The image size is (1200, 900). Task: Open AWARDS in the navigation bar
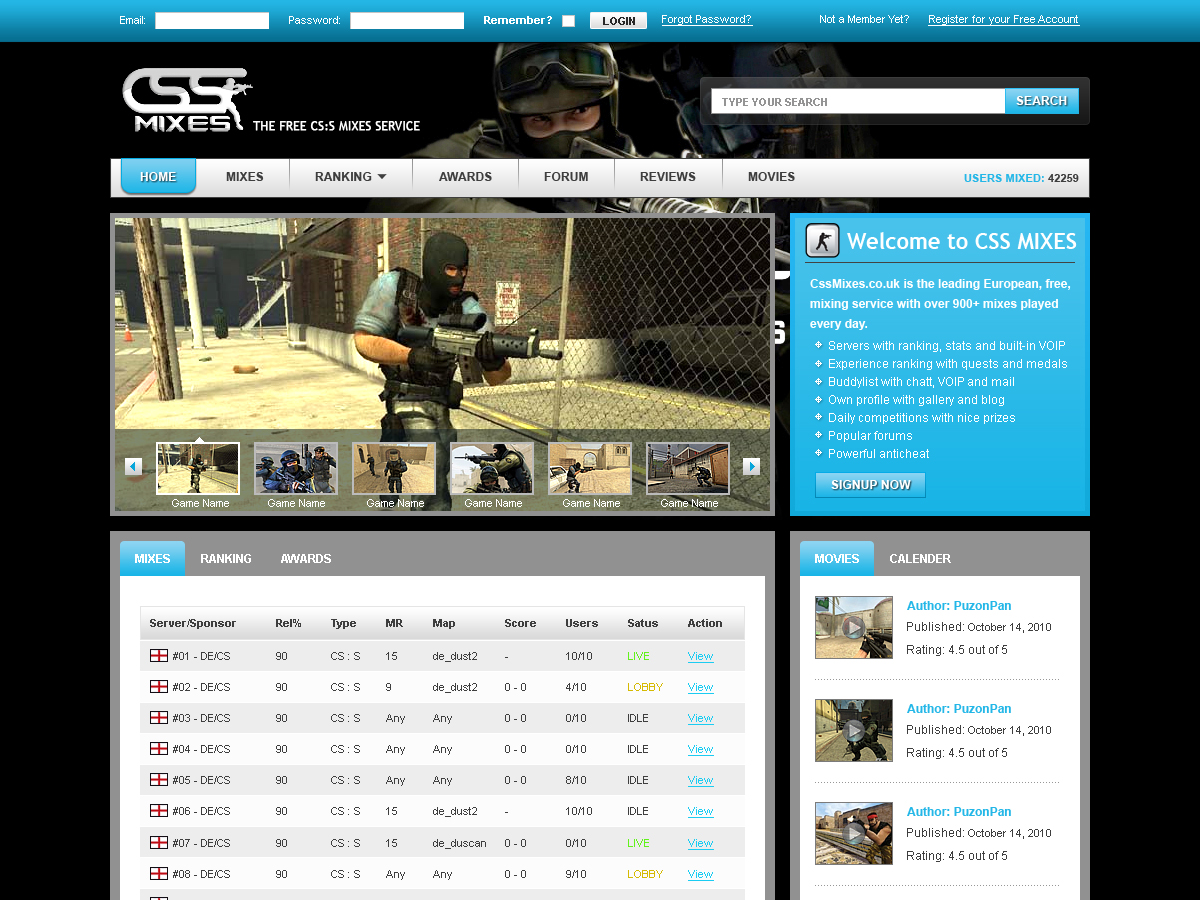pos(465,177)
